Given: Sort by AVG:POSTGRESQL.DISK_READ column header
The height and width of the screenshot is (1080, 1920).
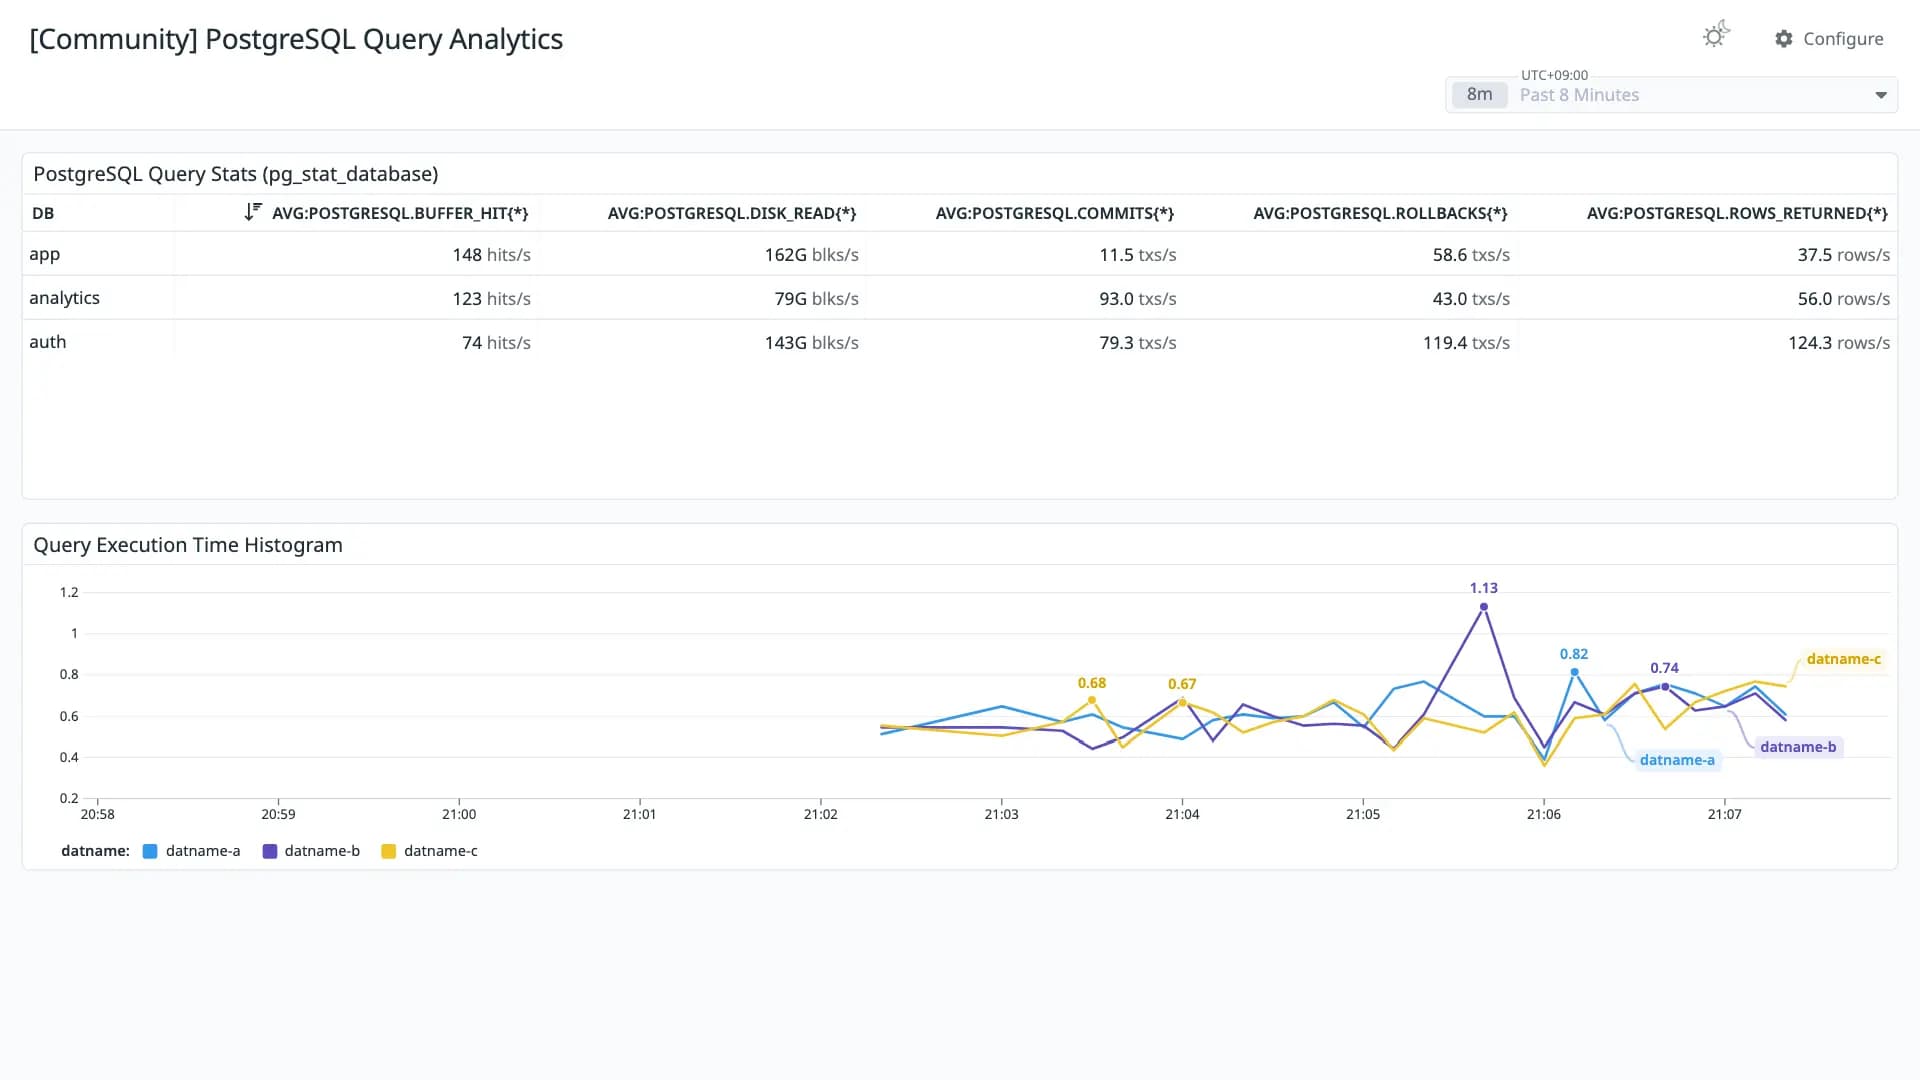Looking at the screenshot, I should [x=732, y=213].
